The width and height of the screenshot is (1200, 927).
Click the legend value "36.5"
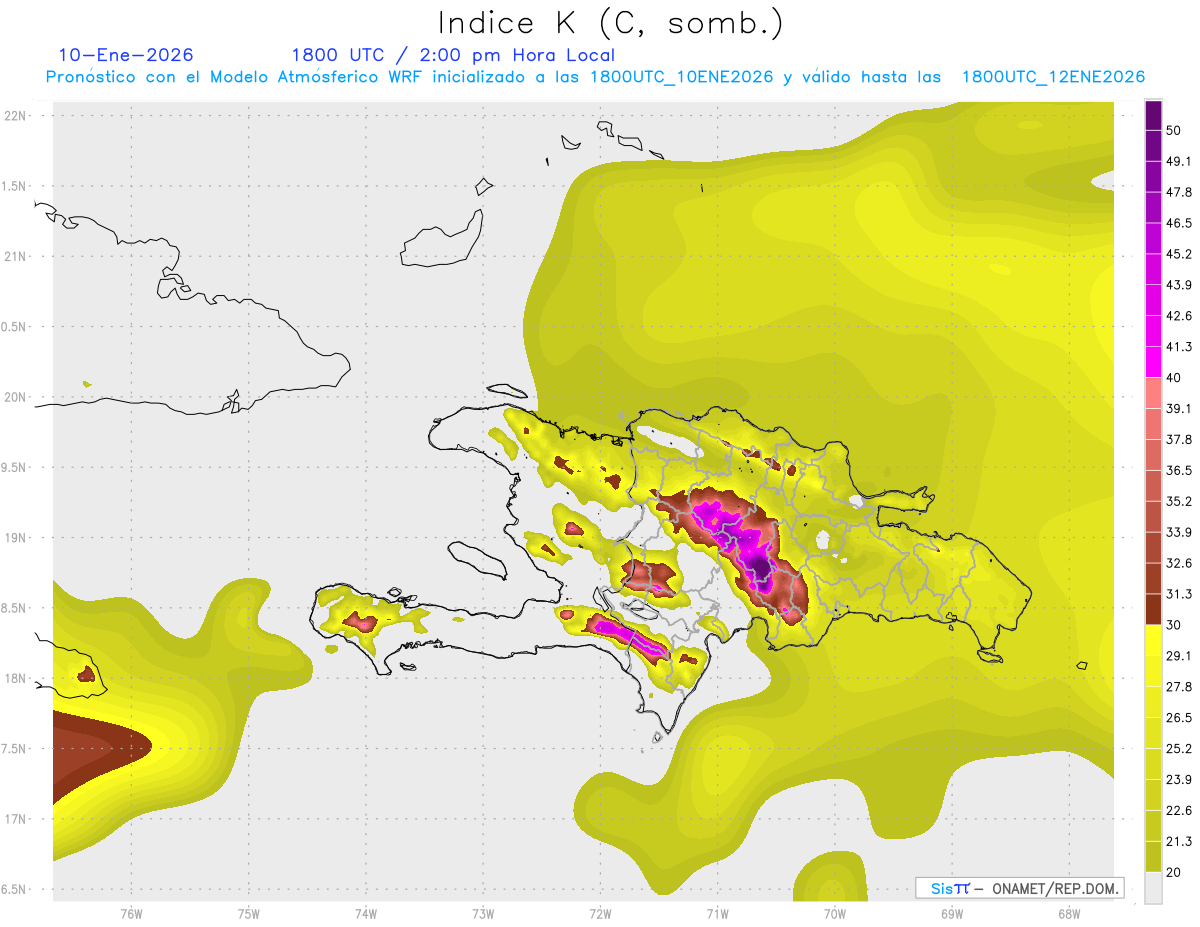[x=1178, y=470]
